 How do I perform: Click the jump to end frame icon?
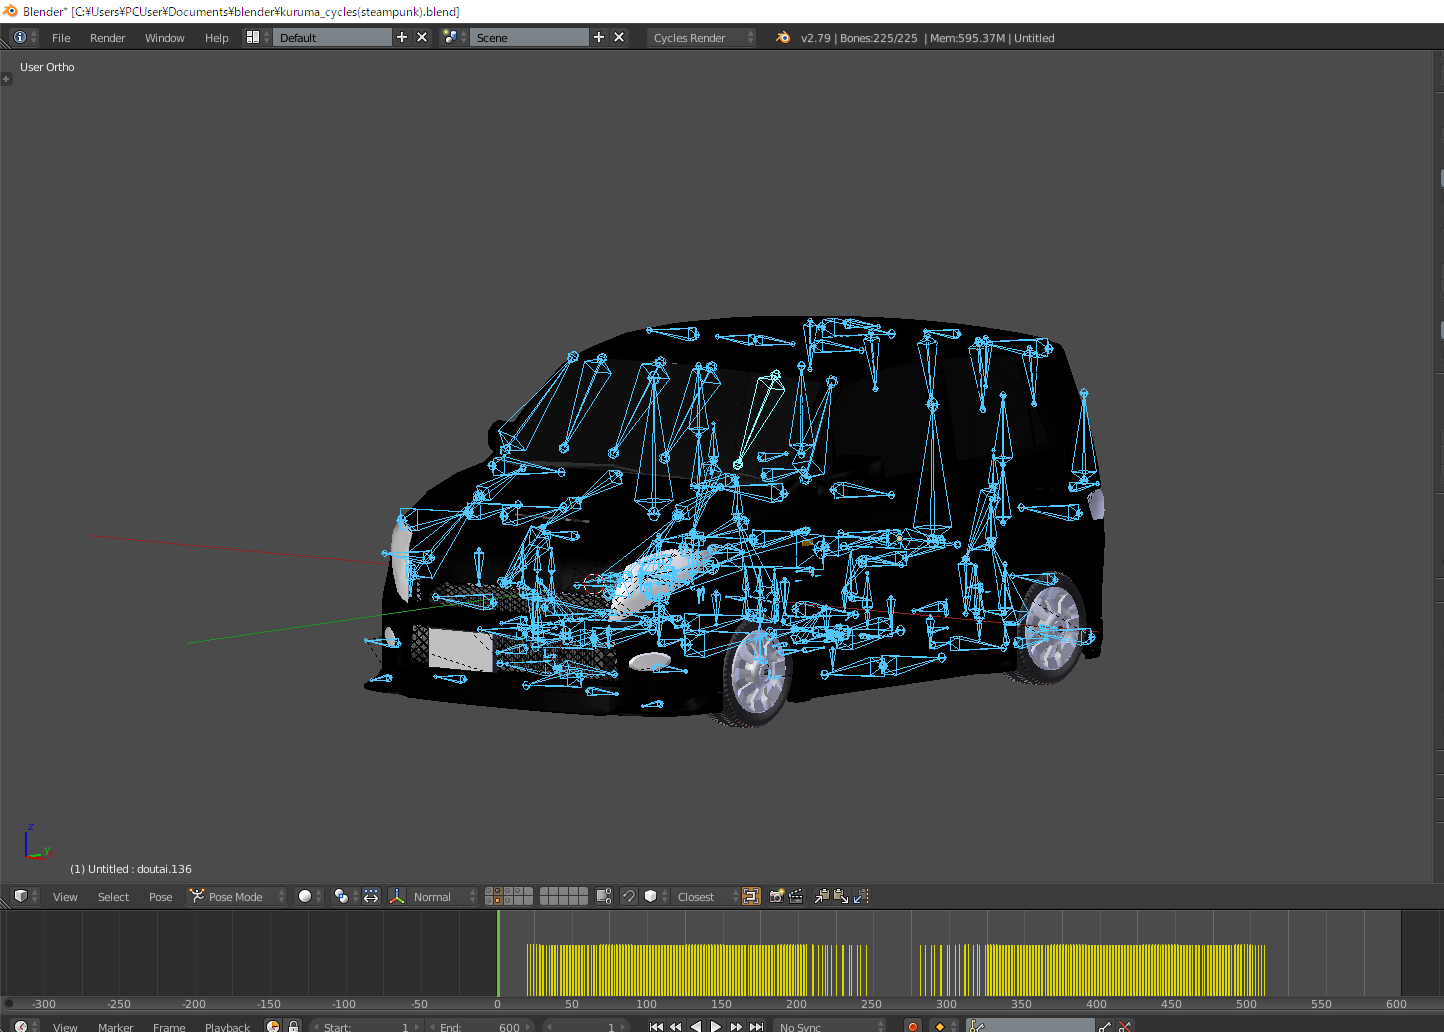757,1026
